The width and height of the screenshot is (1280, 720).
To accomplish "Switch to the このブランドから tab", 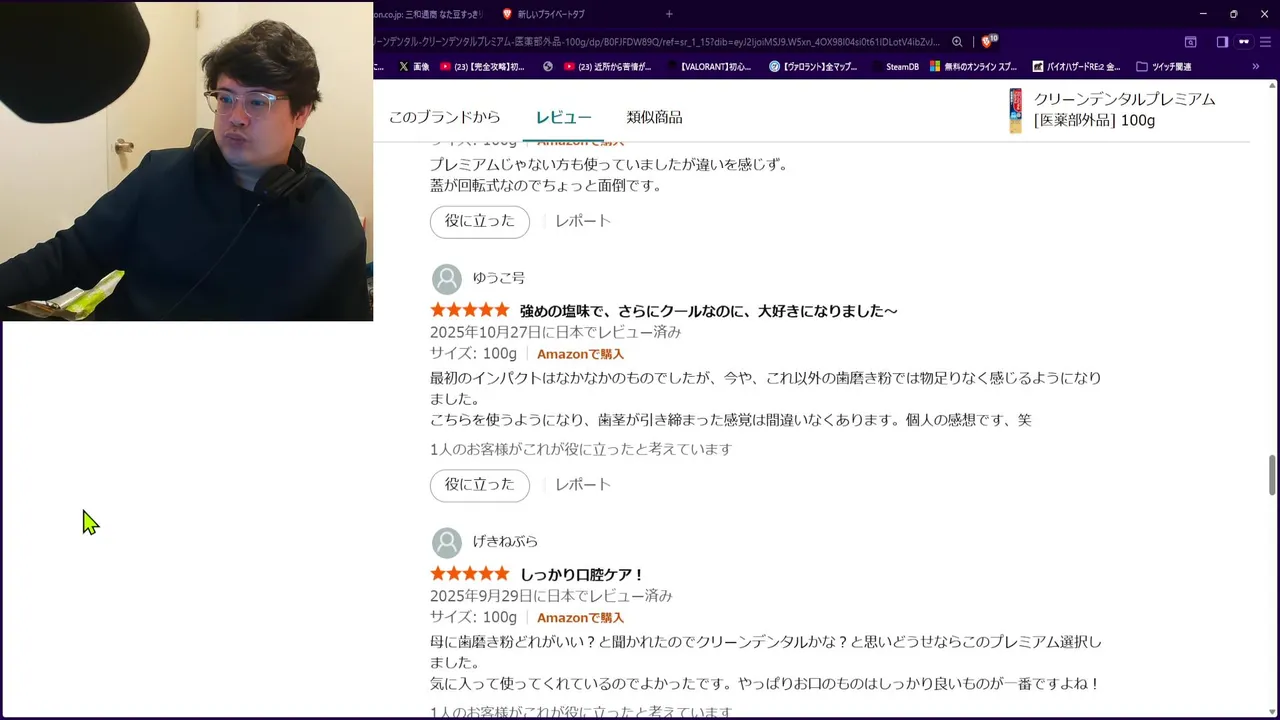I will pos(444,117).
